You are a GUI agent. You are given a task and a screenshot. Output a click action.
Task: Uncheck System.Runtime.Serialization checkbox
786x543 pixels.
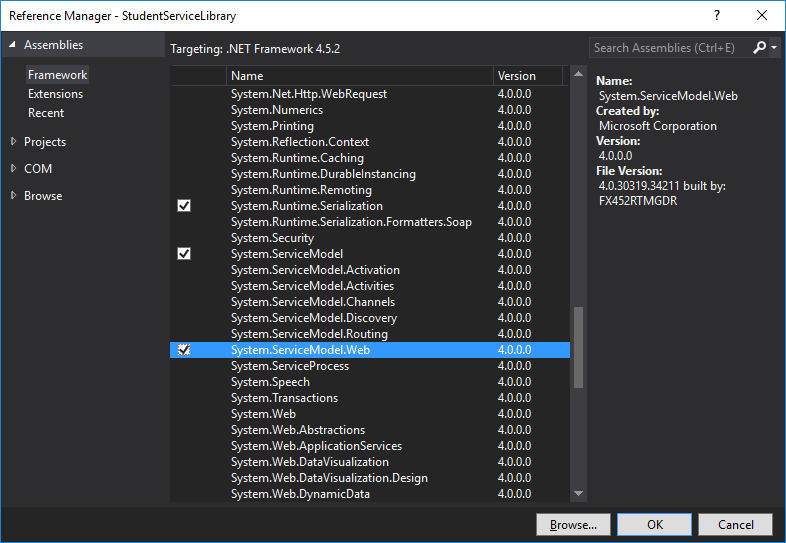[x=184, y=206]
